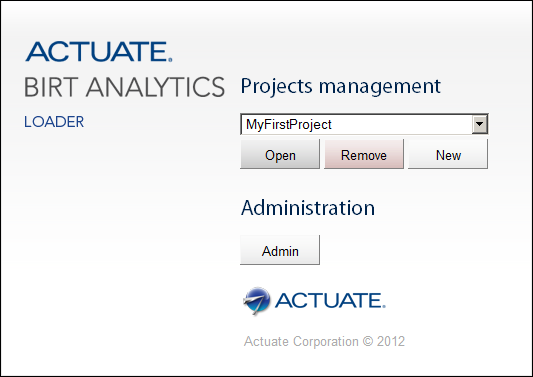Viewport: 533px width, 377px height.
Task: Click the blue Actuate sphere icon
Action: coord(257,300)
